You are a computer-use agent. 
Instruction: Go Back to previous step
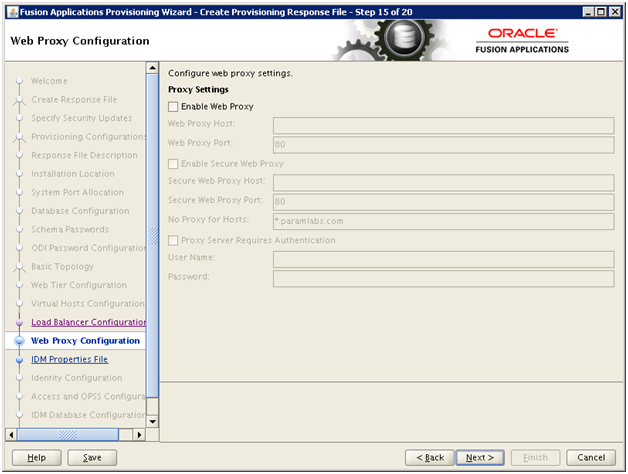click(x=430, y=458)
